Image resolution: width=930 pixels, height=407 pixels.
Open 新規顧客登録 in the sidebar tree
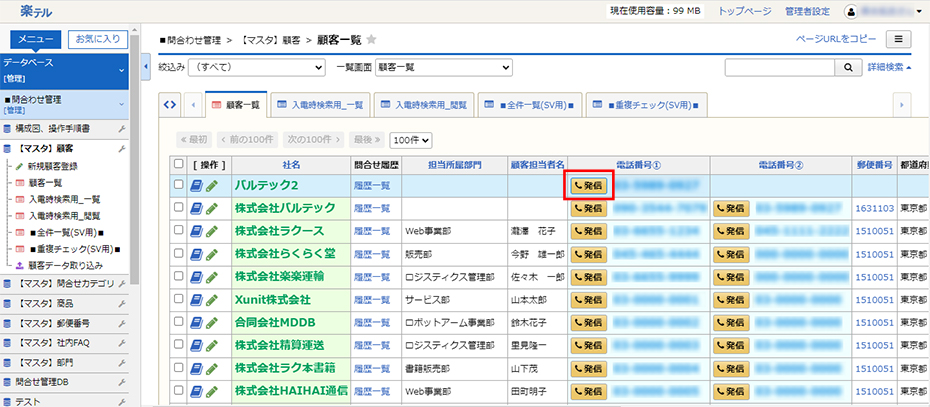point(53,166)
